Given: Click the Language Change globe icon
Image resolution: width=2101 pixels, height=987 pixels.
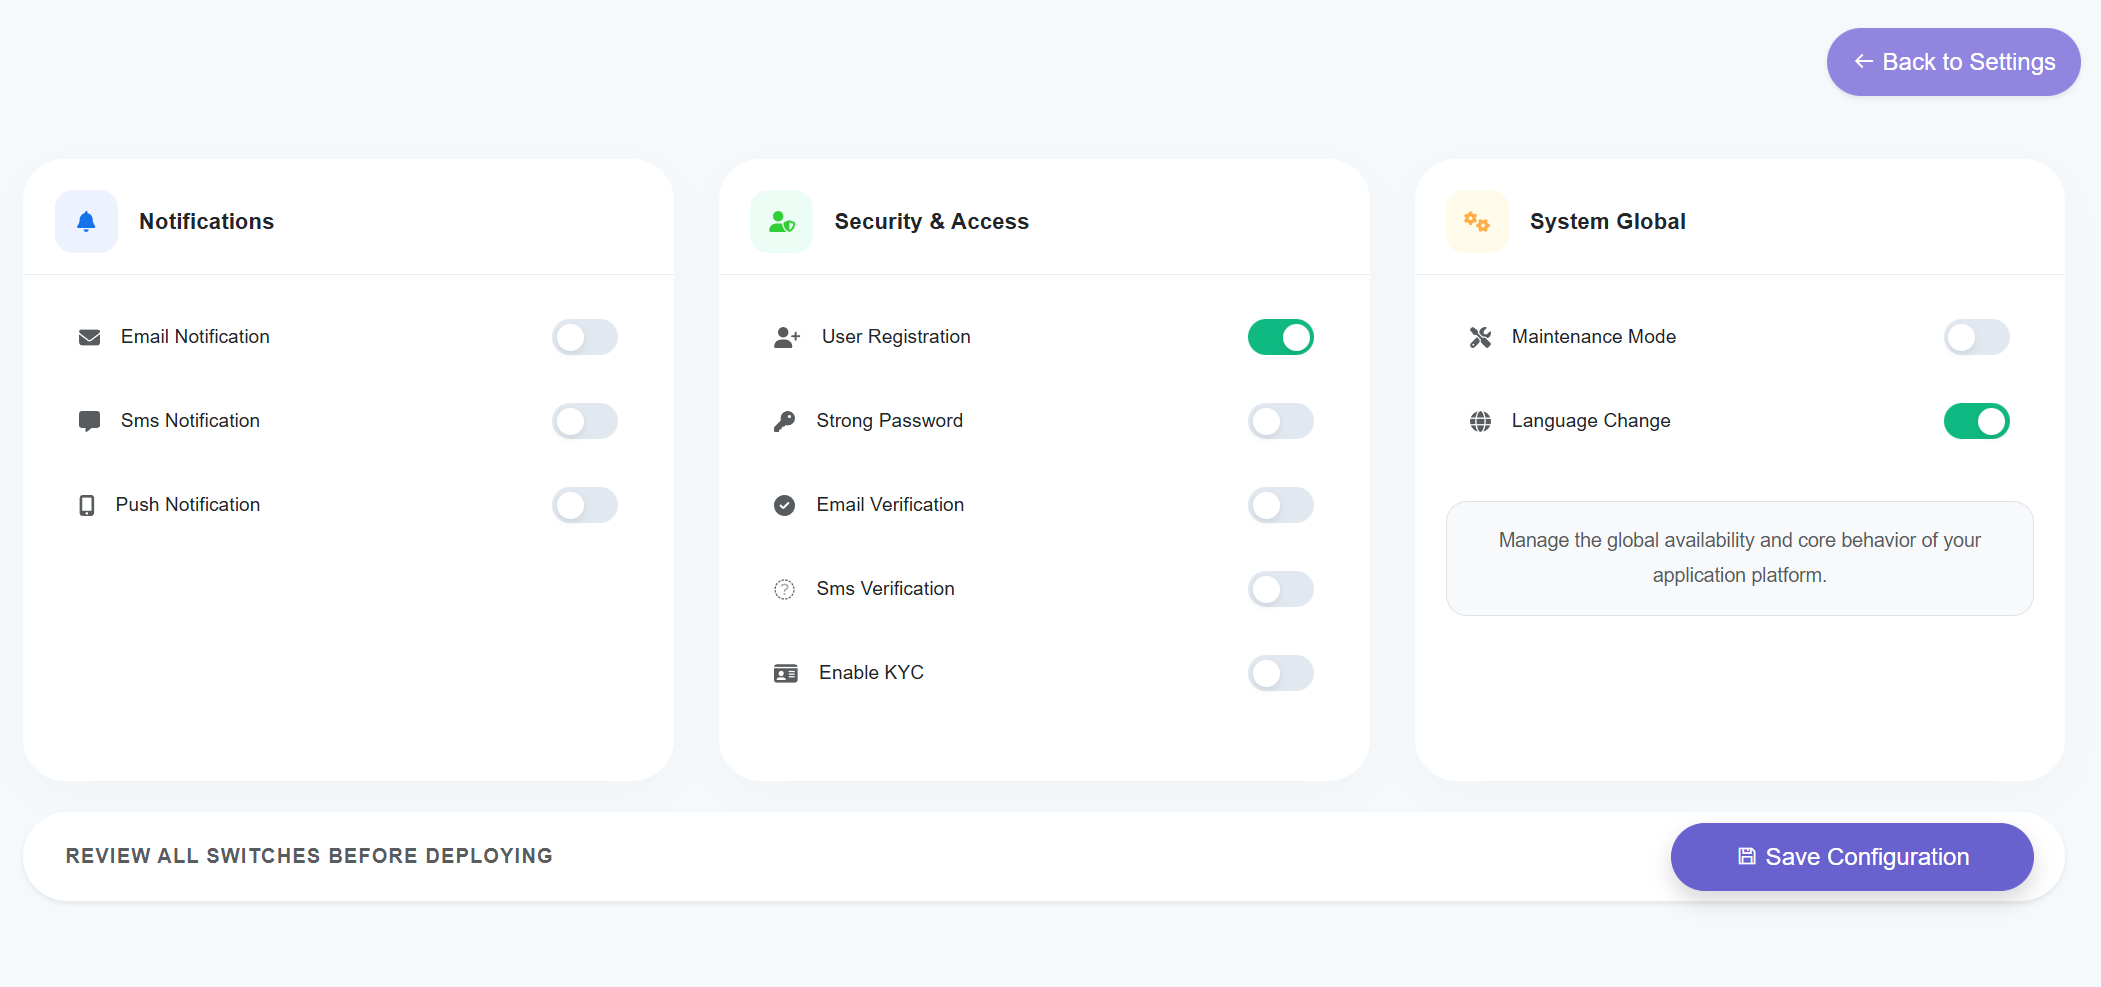Looking at the screenshot, I should pyautogui.click(x=1479, y=421).
